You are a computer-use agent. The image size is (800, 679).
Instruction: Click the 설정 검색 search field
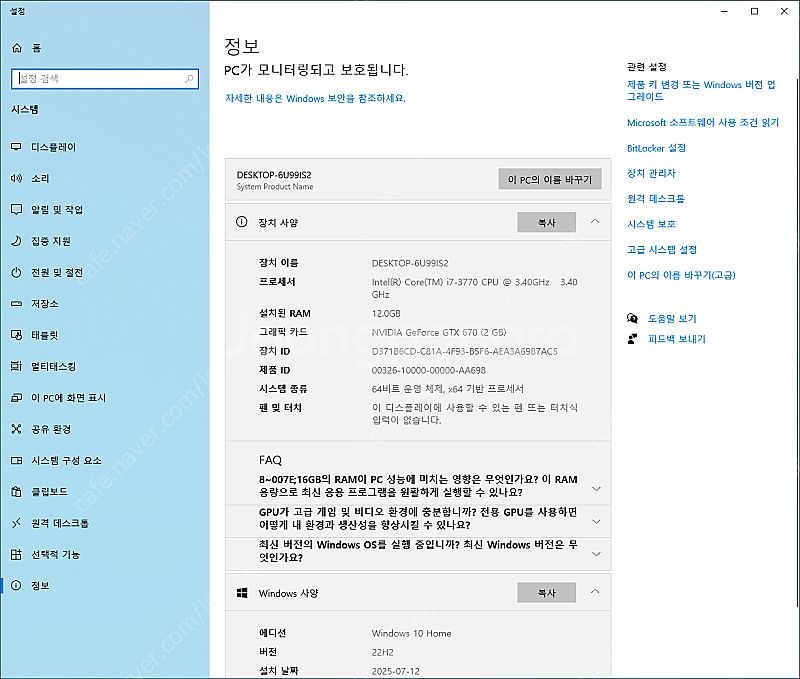coord(105,79)
